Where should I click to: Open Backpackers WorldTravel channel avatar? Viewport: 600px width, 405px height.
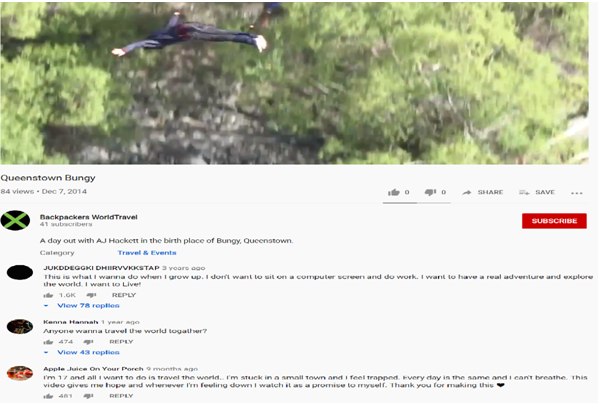[x=15, y=220]
